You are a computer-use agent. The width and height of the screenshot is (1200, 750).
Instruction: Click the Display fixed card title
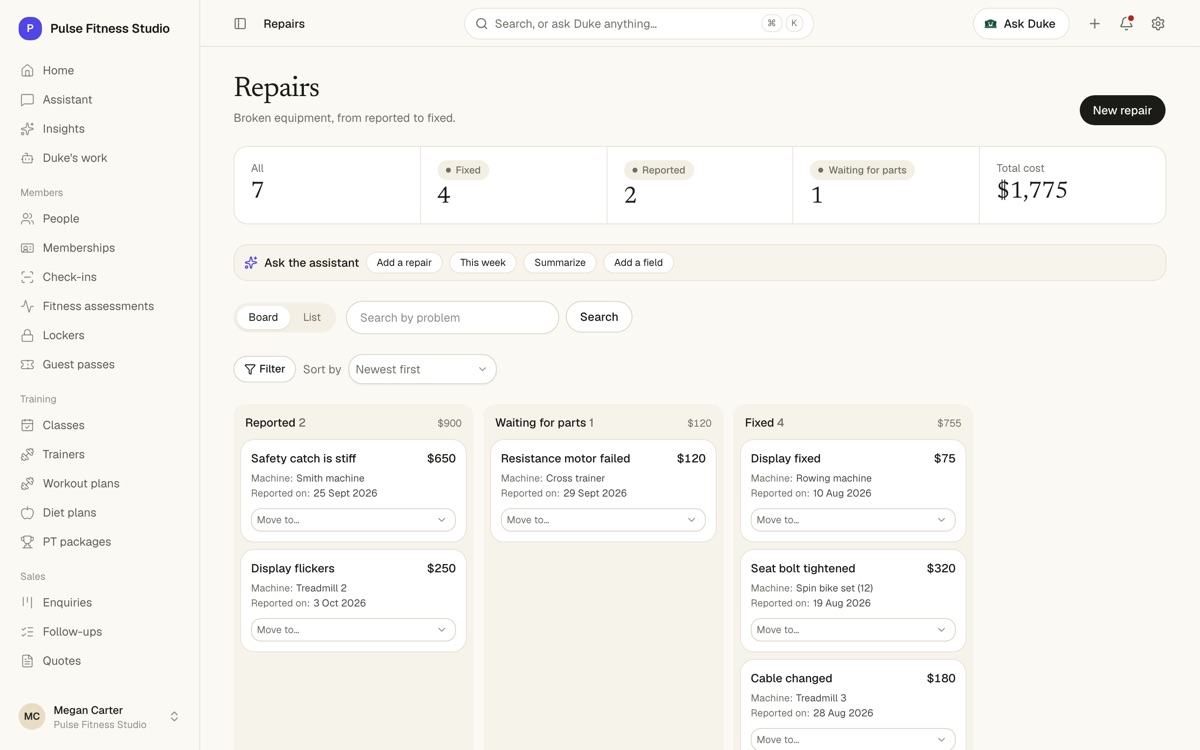[785, 458]
